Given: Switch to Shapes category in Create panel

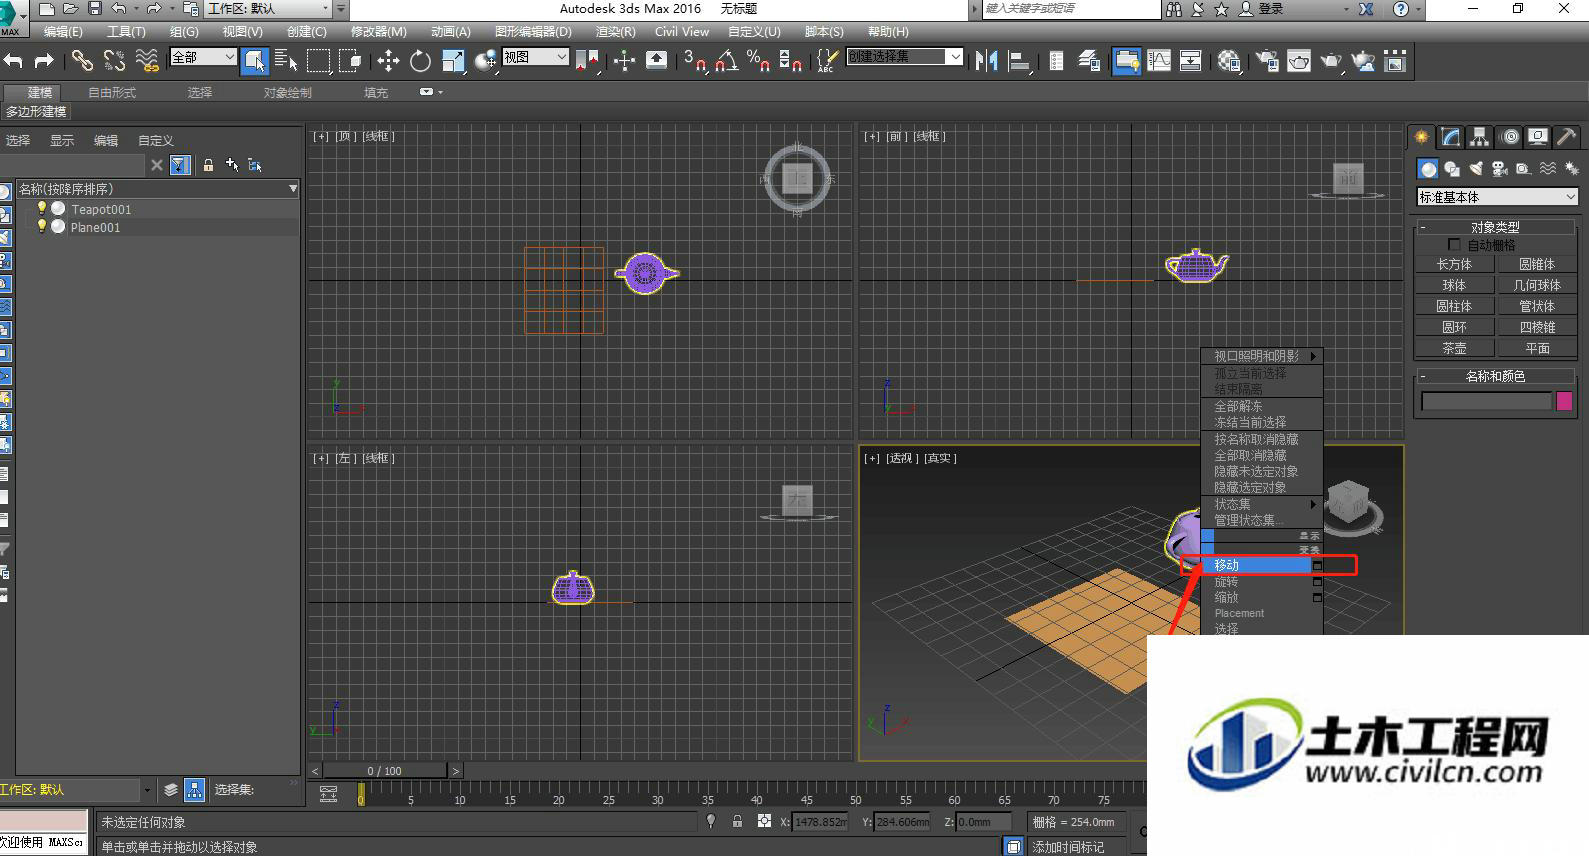Looking at the screenshot, I should (x=1452, y=169).
